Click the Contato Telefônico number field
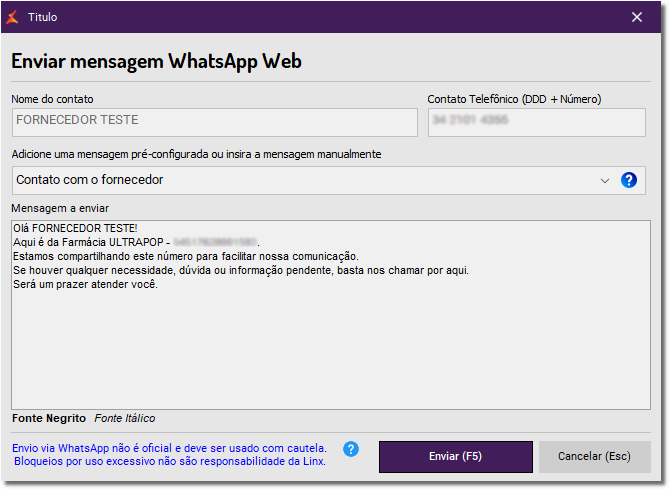Viewport: 670px width, 490px height. click(537, 122)
